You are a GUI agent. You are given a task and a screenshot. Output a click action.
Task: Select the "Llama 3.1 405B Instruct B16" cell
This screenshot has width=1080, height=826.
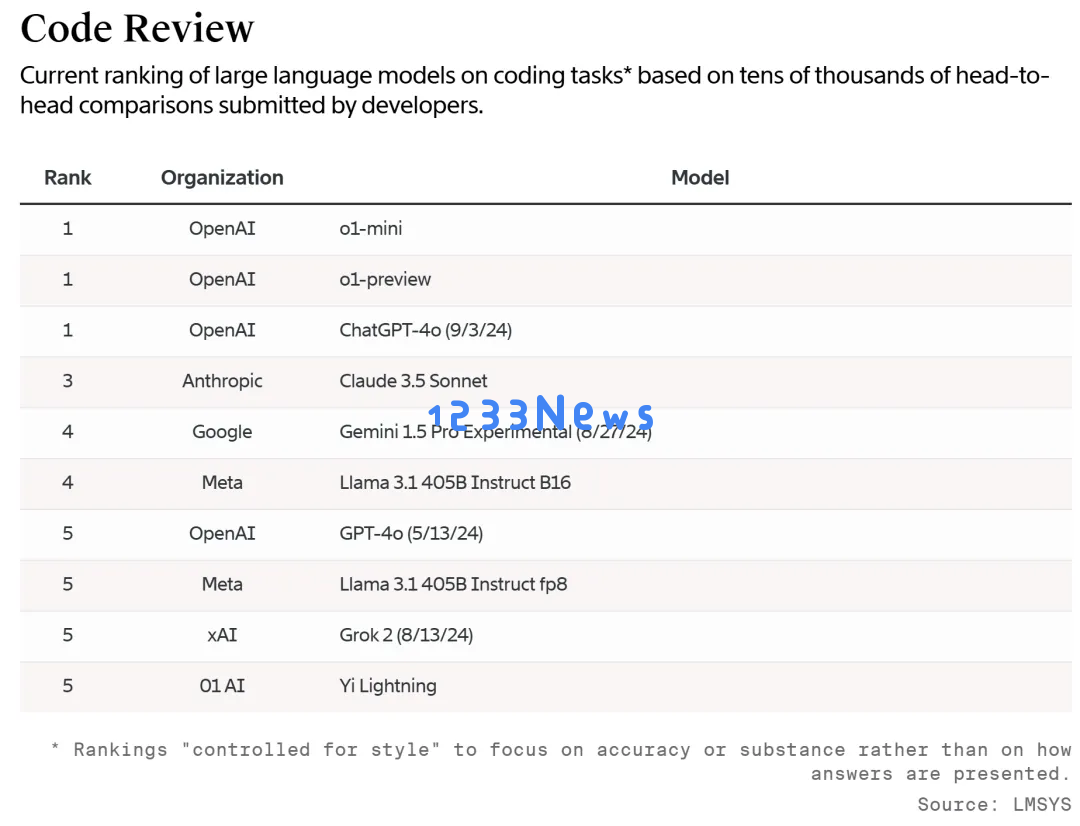(x=455, y=483)
